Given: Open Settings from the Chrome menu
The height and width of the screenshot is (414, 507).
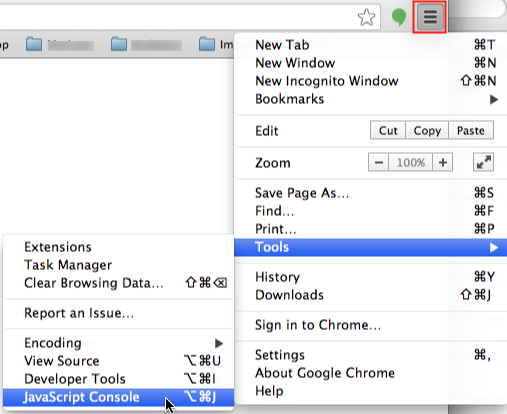Looking at the screenshot, I should pyautogui.click(x=371, y=355).
